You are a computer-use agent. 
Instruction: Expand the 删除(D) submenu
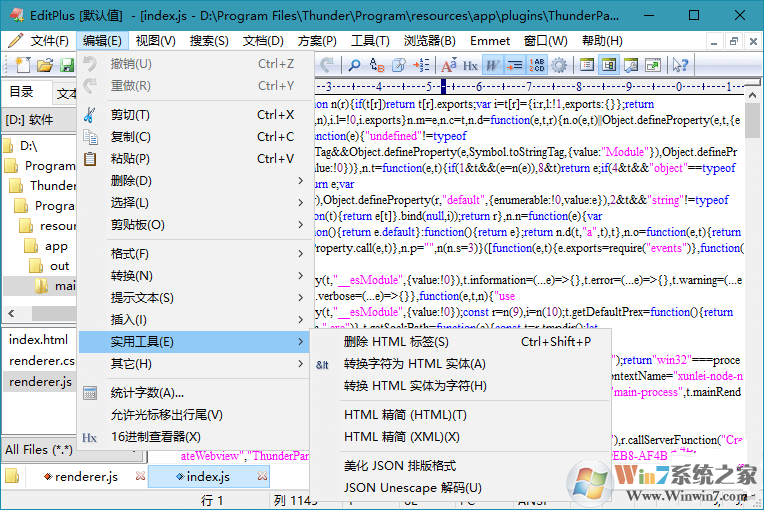click(x=194, y=181)
